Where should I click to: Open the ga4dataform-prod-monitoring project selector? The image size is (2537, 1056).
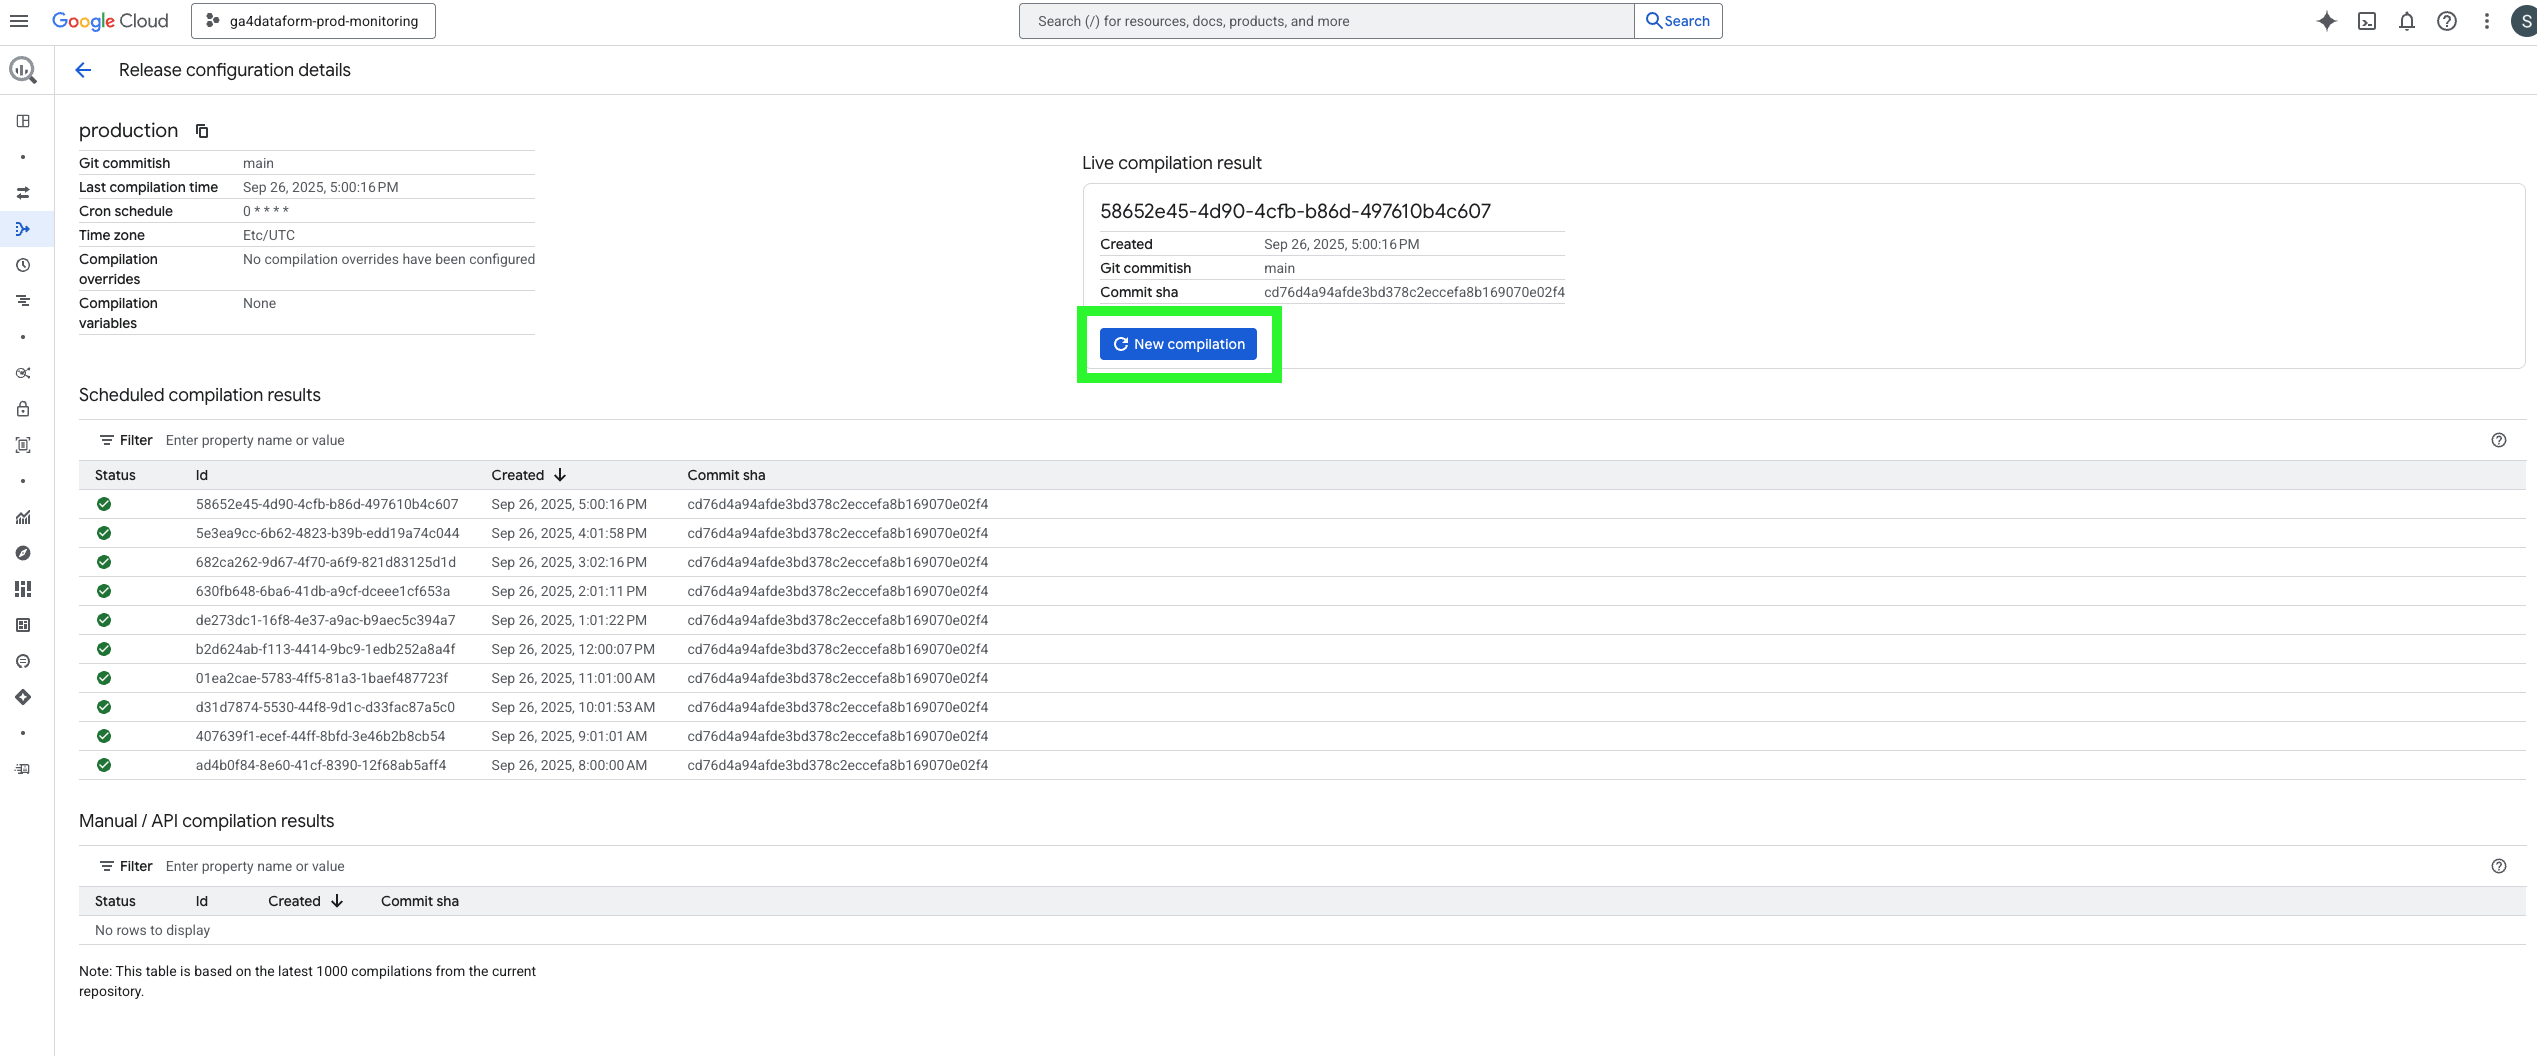(312, 20)
